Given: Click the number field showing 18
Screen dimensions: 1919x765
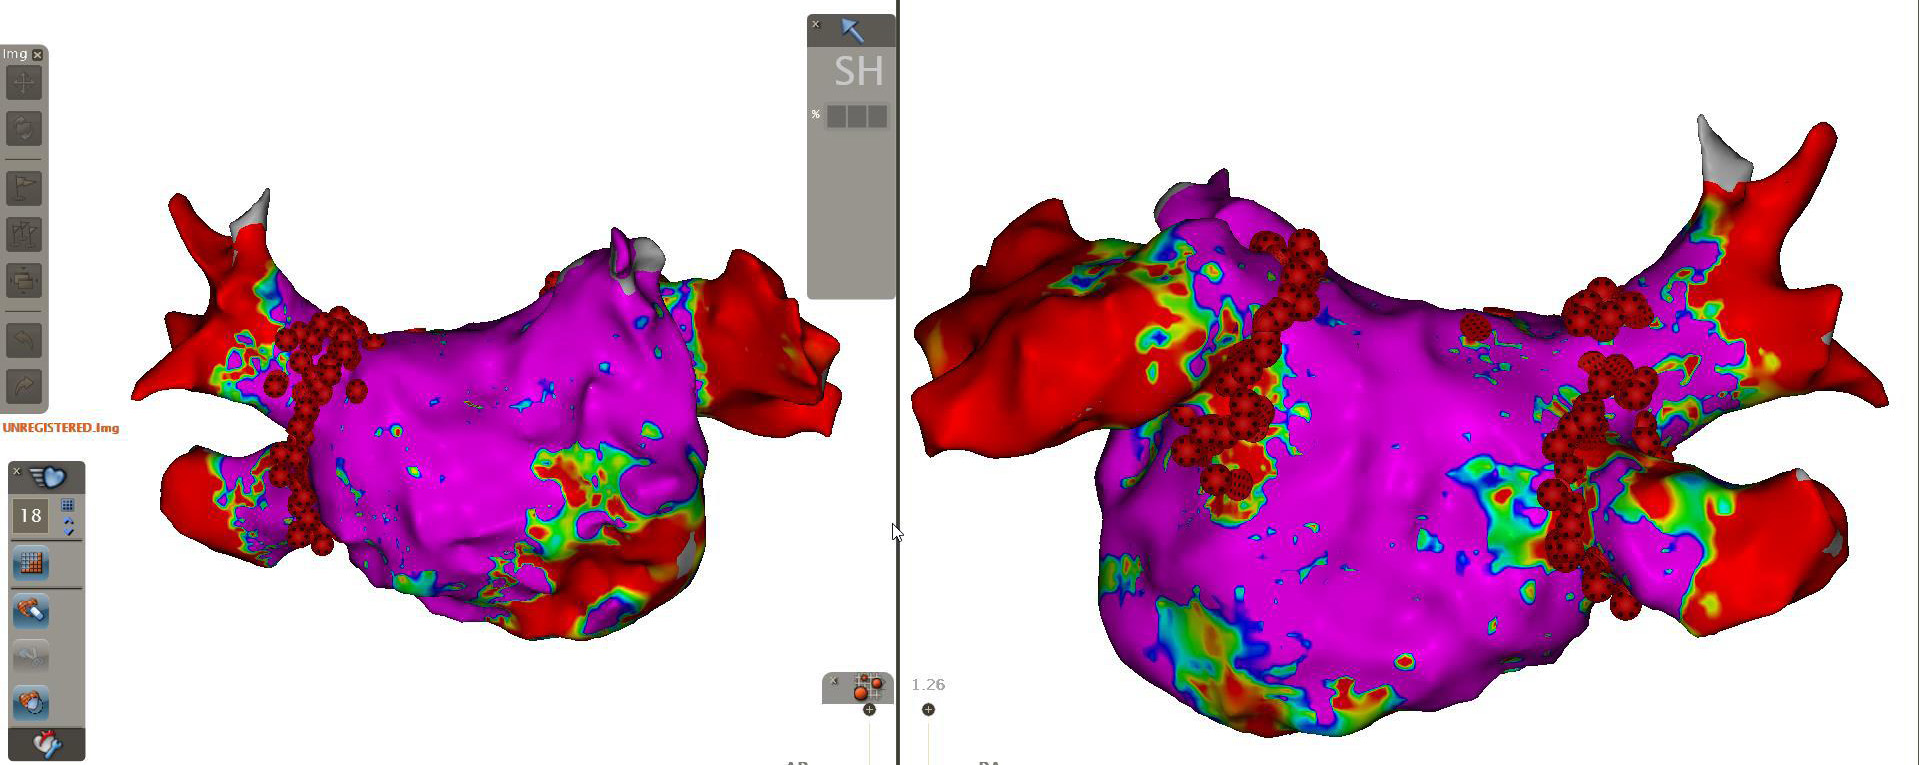Looking at the screenshot, I should [30, 516].
